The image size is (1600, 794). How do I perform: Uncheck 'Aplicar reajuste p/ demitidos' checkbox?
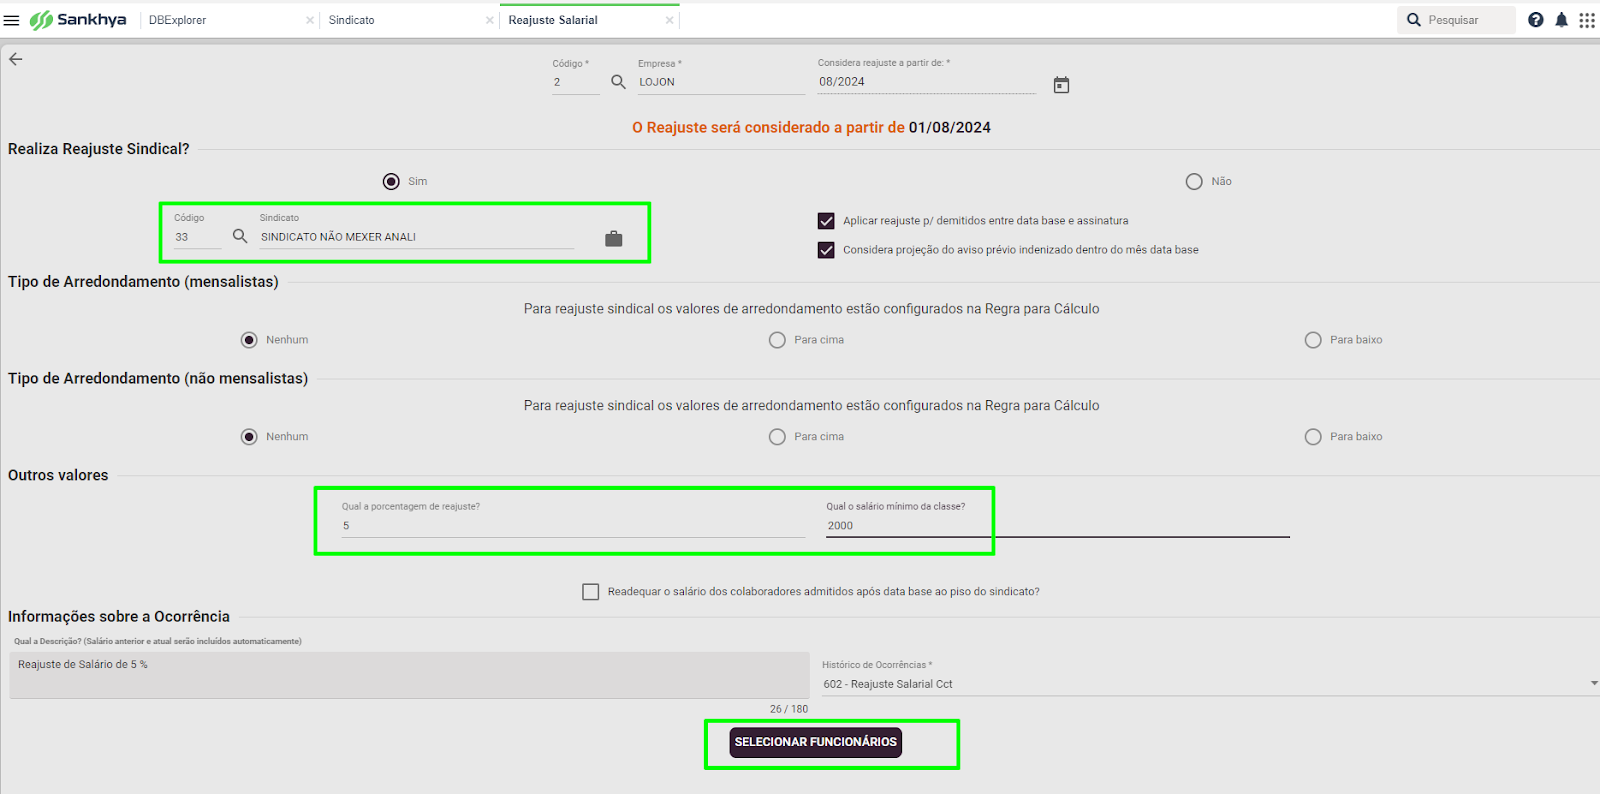[826, 221]
